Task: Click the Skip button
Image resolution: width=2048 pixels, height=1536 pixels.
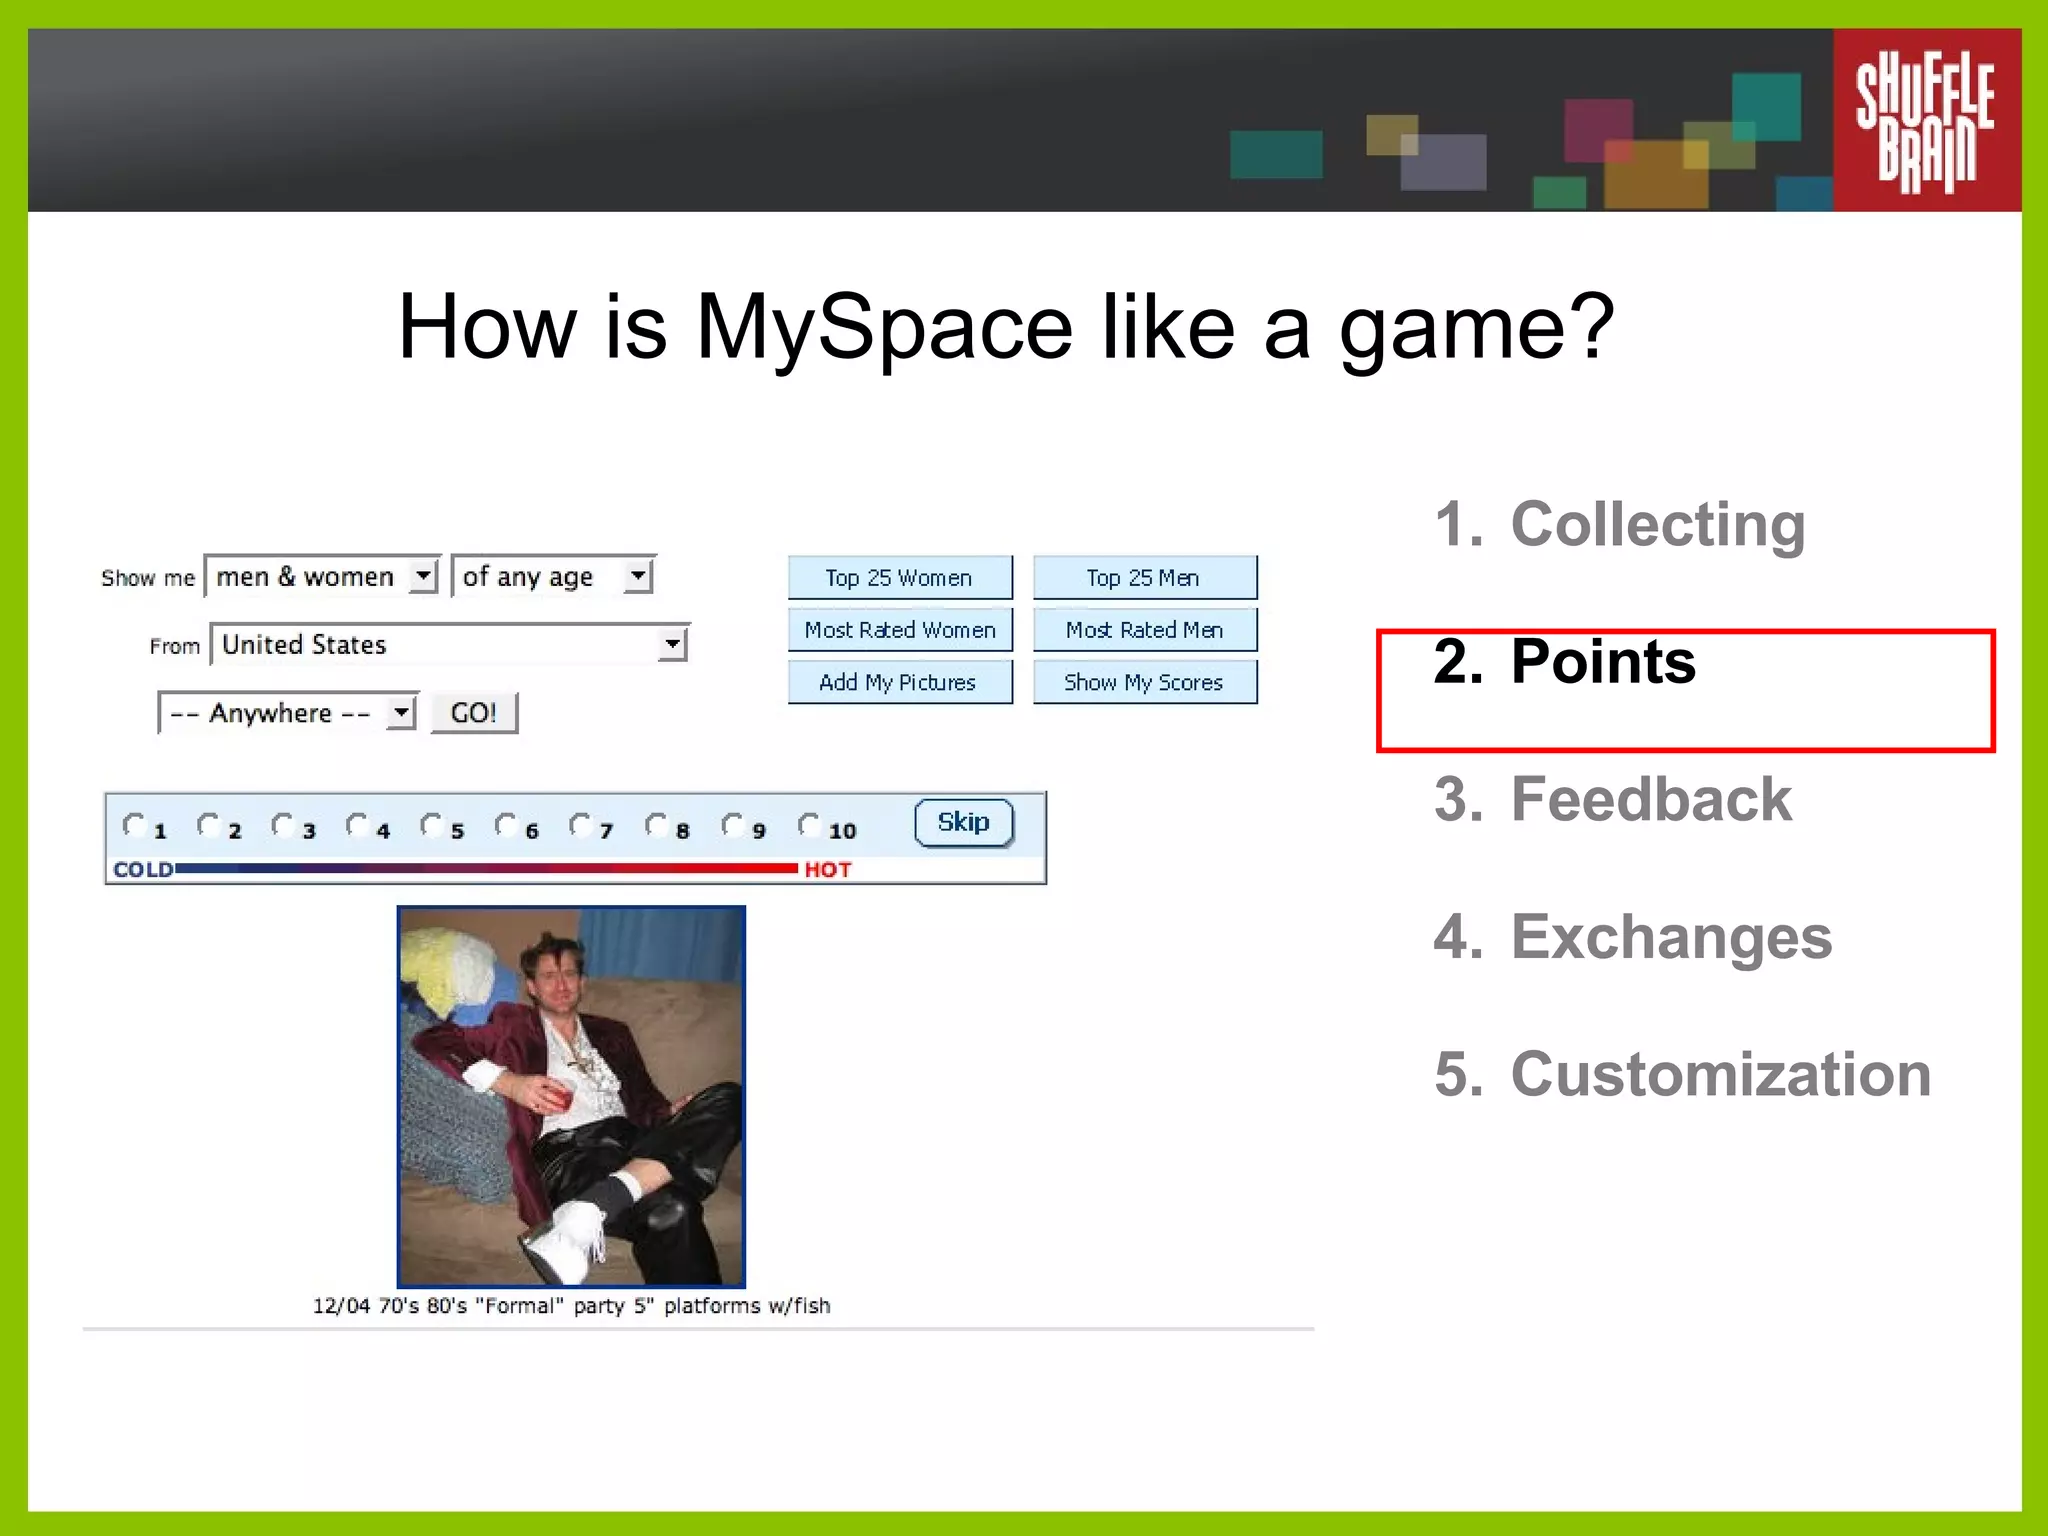Action: 964,823
